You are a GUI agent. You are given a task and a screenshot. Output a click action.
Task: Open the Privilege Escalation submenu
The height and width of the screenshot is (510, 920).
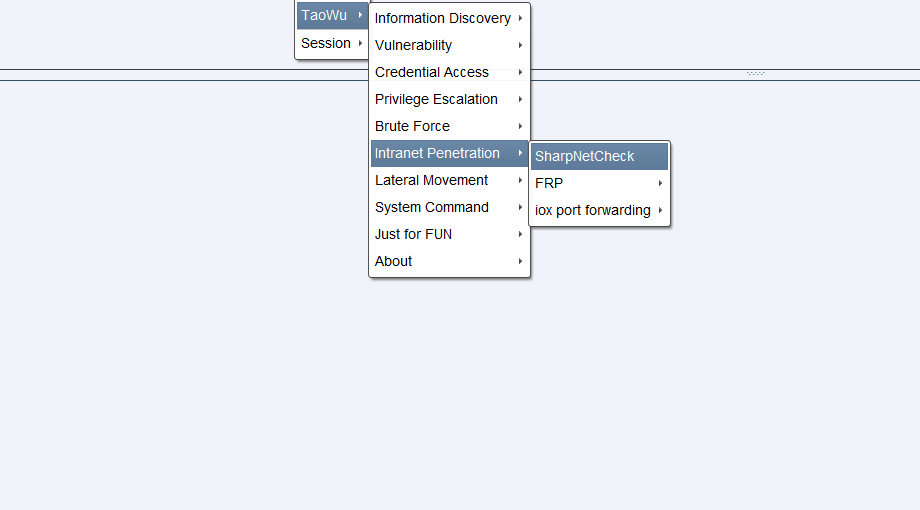coord(436,99)
